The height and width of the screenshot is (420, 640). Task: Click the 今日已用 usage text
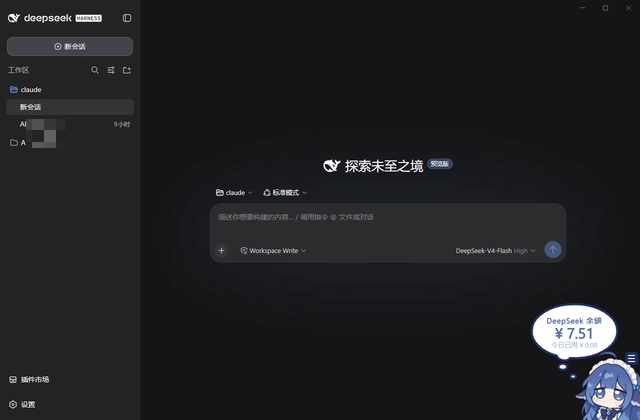[x=574, y=345]
